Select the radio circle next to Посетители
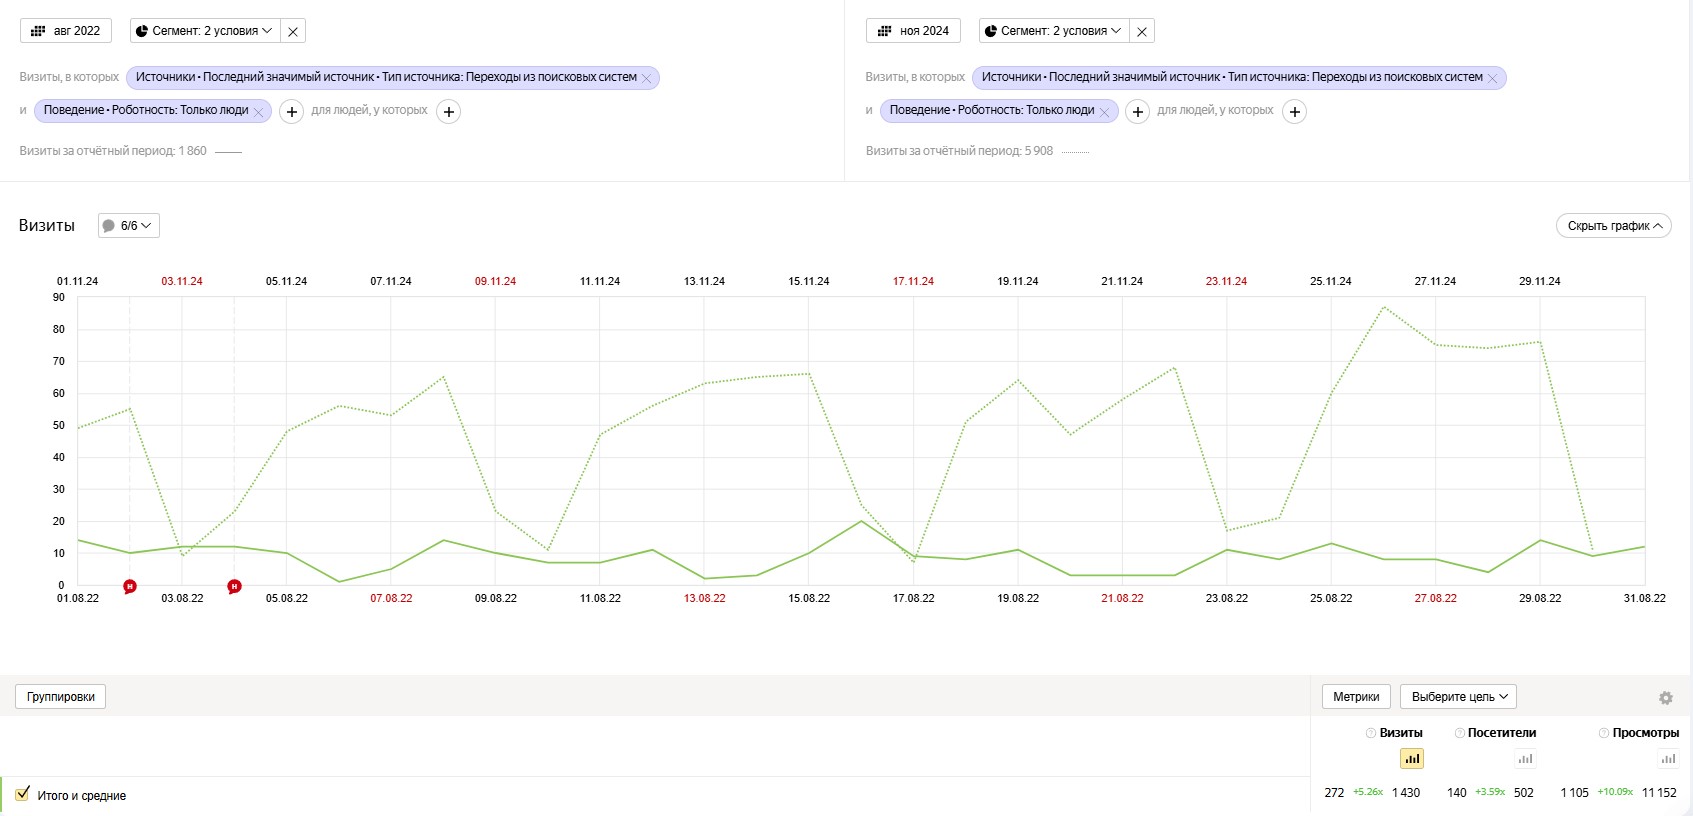1693x816 pixels. (1460, 733)
